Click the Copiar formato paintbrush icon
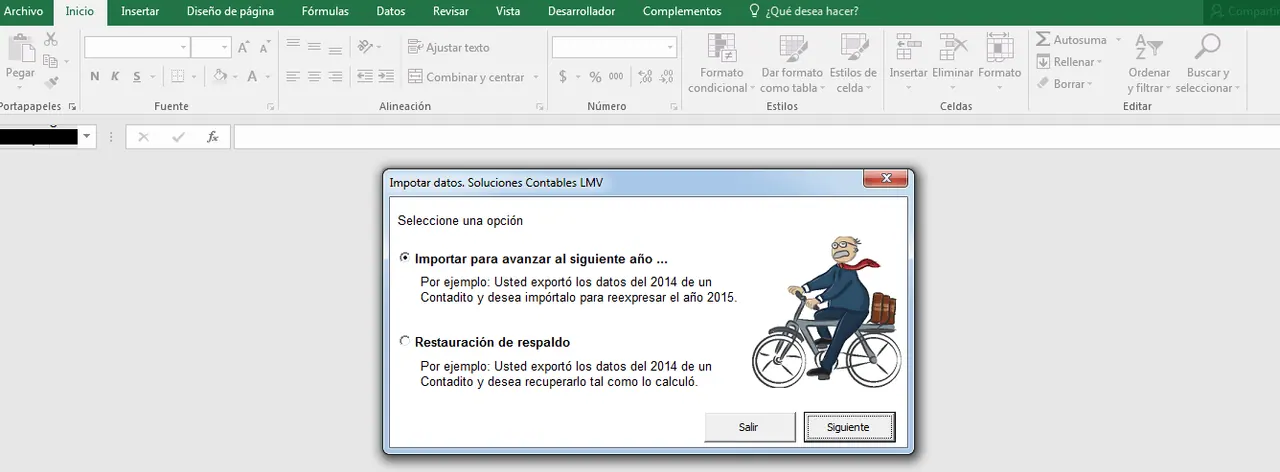This screenshot has width=1280, height=472. click(x=51, y=83)
